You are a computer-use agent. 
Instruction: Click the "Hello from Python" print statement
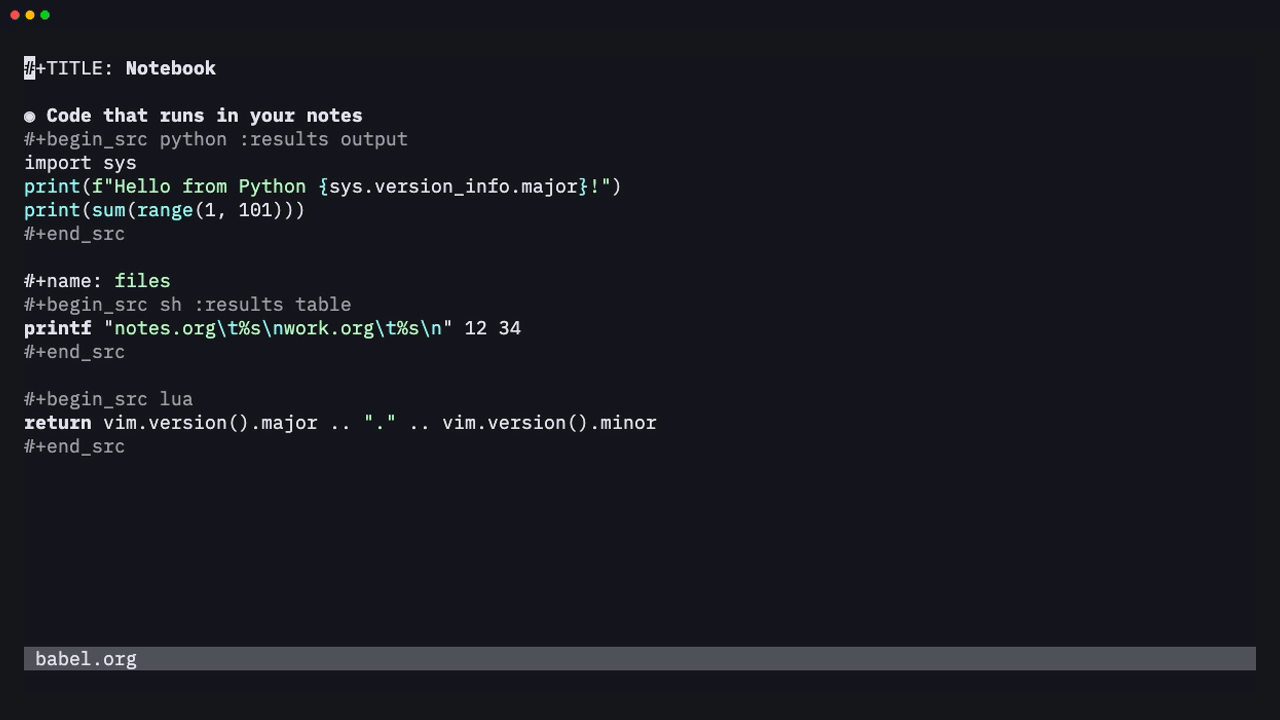[323, 186]
